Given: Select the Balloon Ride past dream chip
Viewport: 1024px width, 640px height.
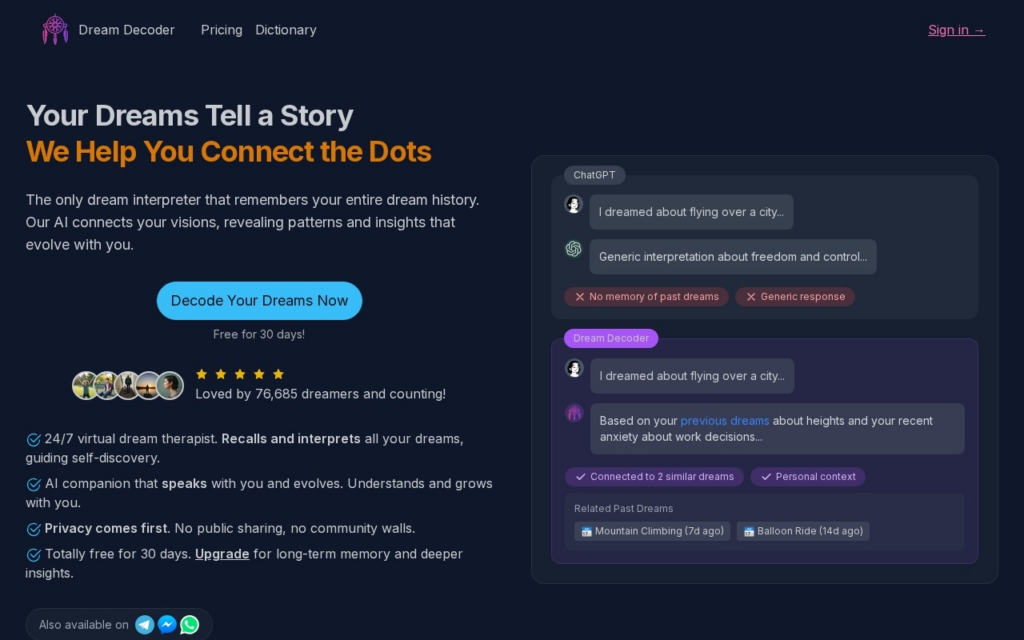Looking at the screenshot, I should tap(803, 531).
